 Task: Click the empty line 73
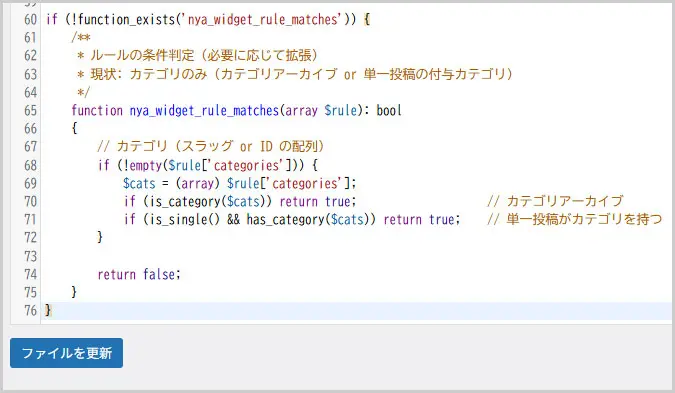tap(357, 256)
